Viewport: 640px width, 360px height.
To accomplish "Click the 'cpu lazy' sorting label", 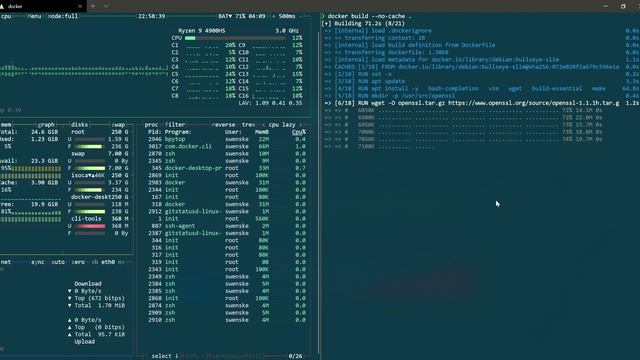I will tap(282, 124).
